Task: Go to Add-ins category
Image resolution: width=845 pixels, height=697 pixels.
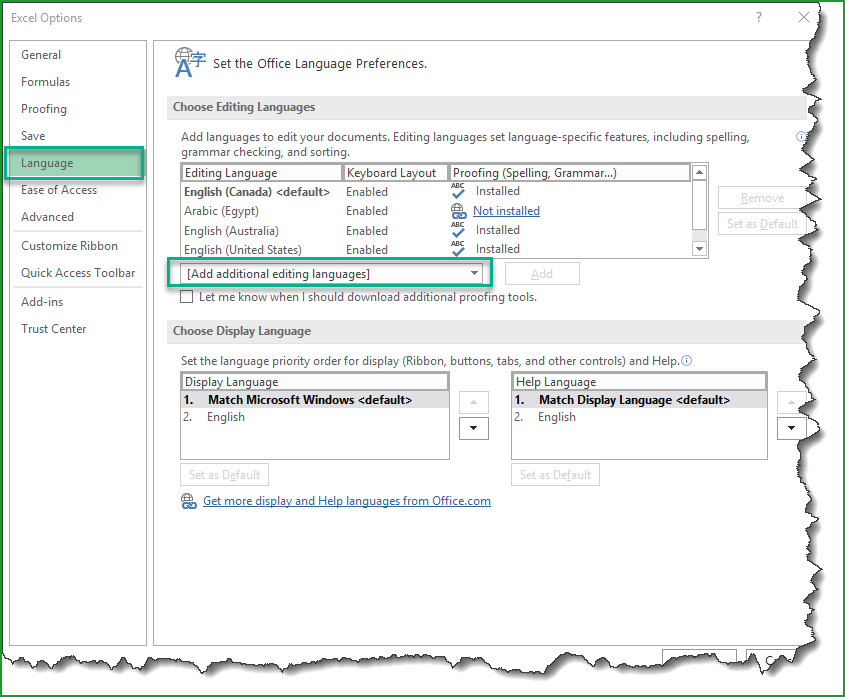Action: point(42,302)
